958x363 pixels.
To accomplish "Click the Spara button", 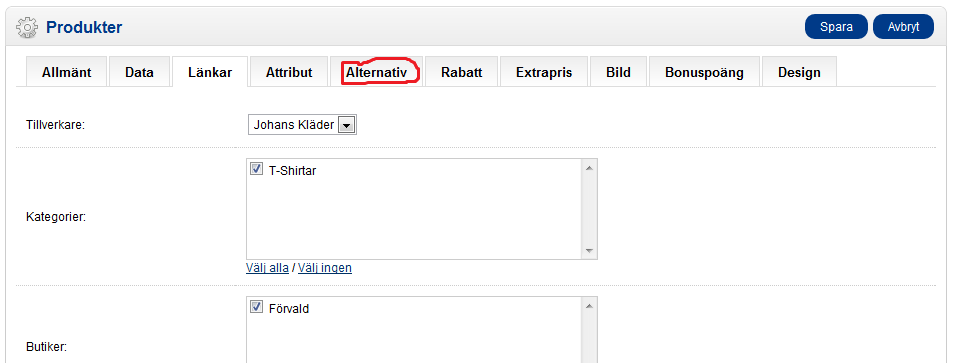I will [x=836, y=27].
